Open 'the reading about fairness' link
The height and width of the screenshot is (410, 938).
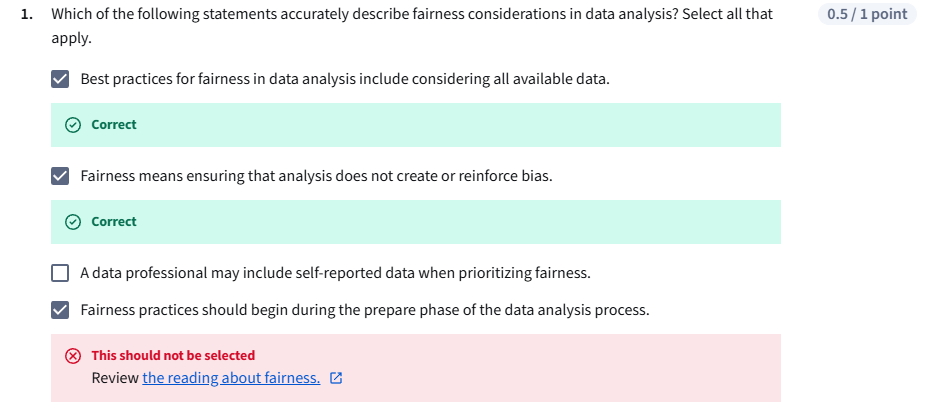coord(231,378)
